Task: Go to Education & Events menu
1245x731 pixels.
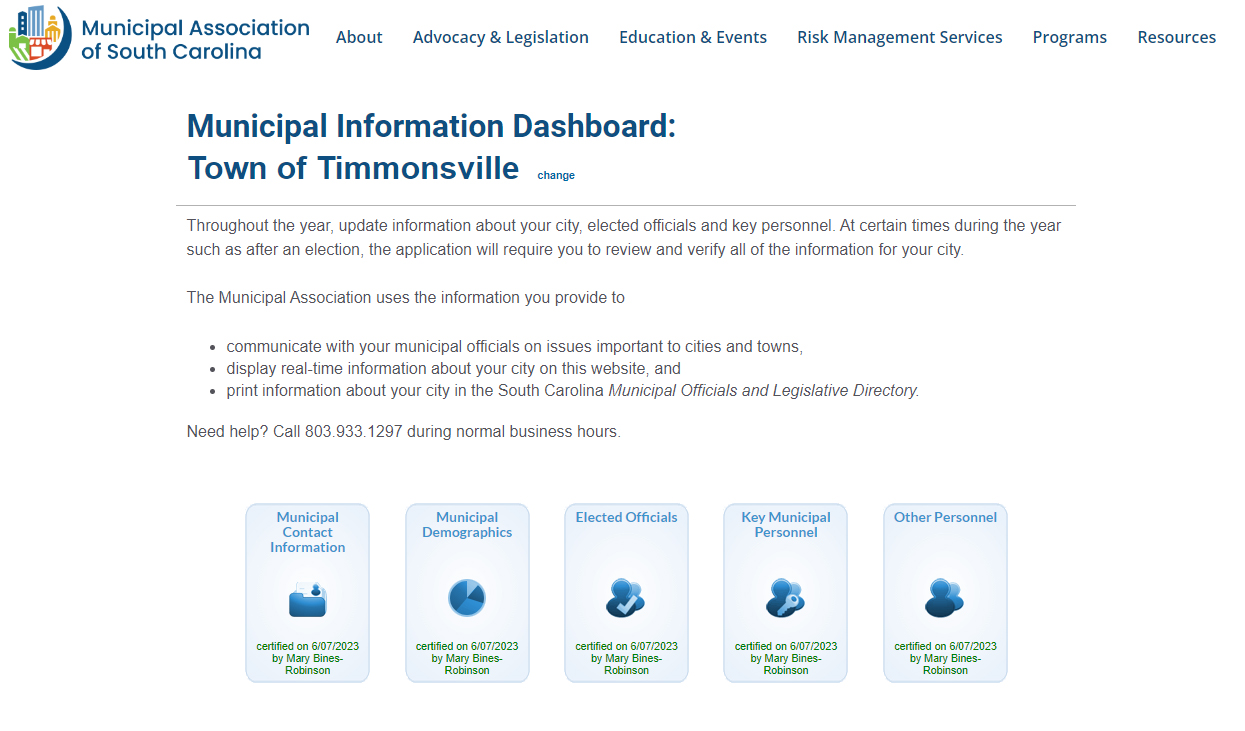Action: 693,37
